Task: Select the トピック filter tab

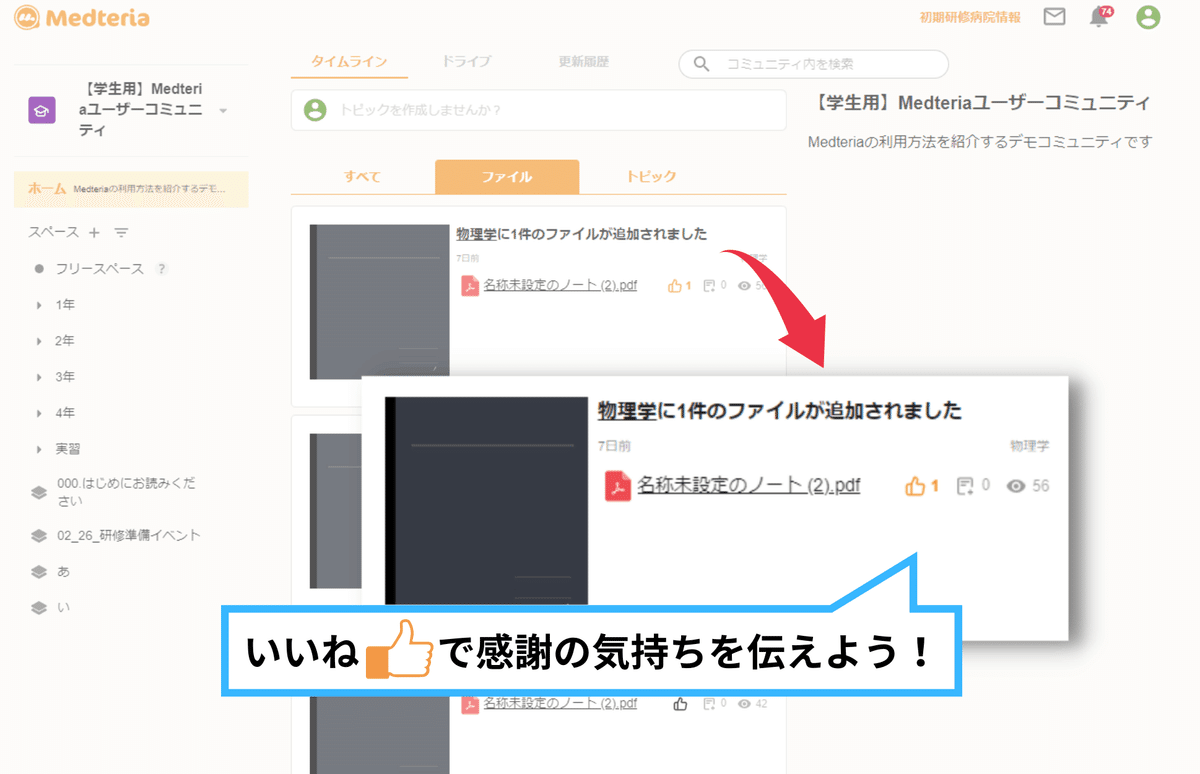Action: [651, 177]
